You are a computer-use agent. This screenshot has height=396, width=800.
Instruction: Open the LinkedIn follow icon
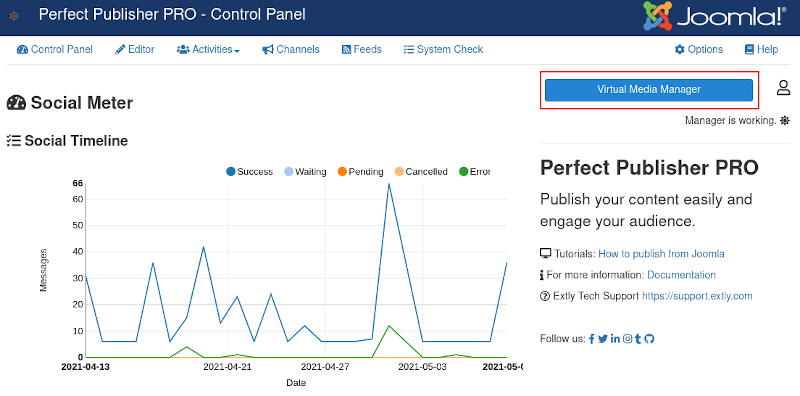pos(615,339)
